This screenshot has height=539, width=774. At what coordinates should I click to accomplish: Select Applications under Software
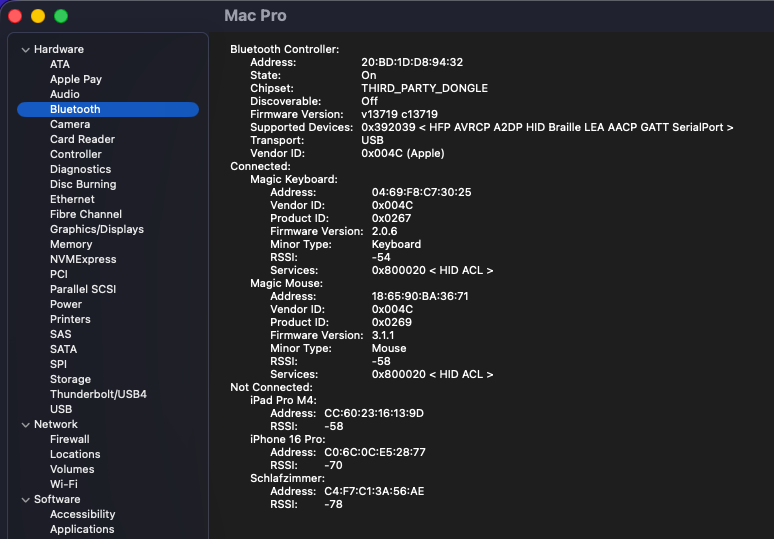coord(82,529)
